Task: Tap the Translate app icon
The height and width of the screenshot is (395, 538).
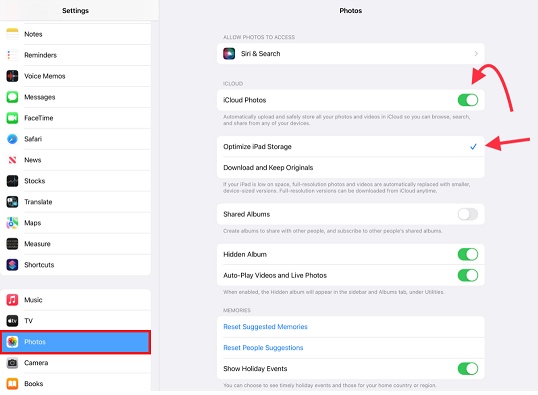Action: [12, 202]
